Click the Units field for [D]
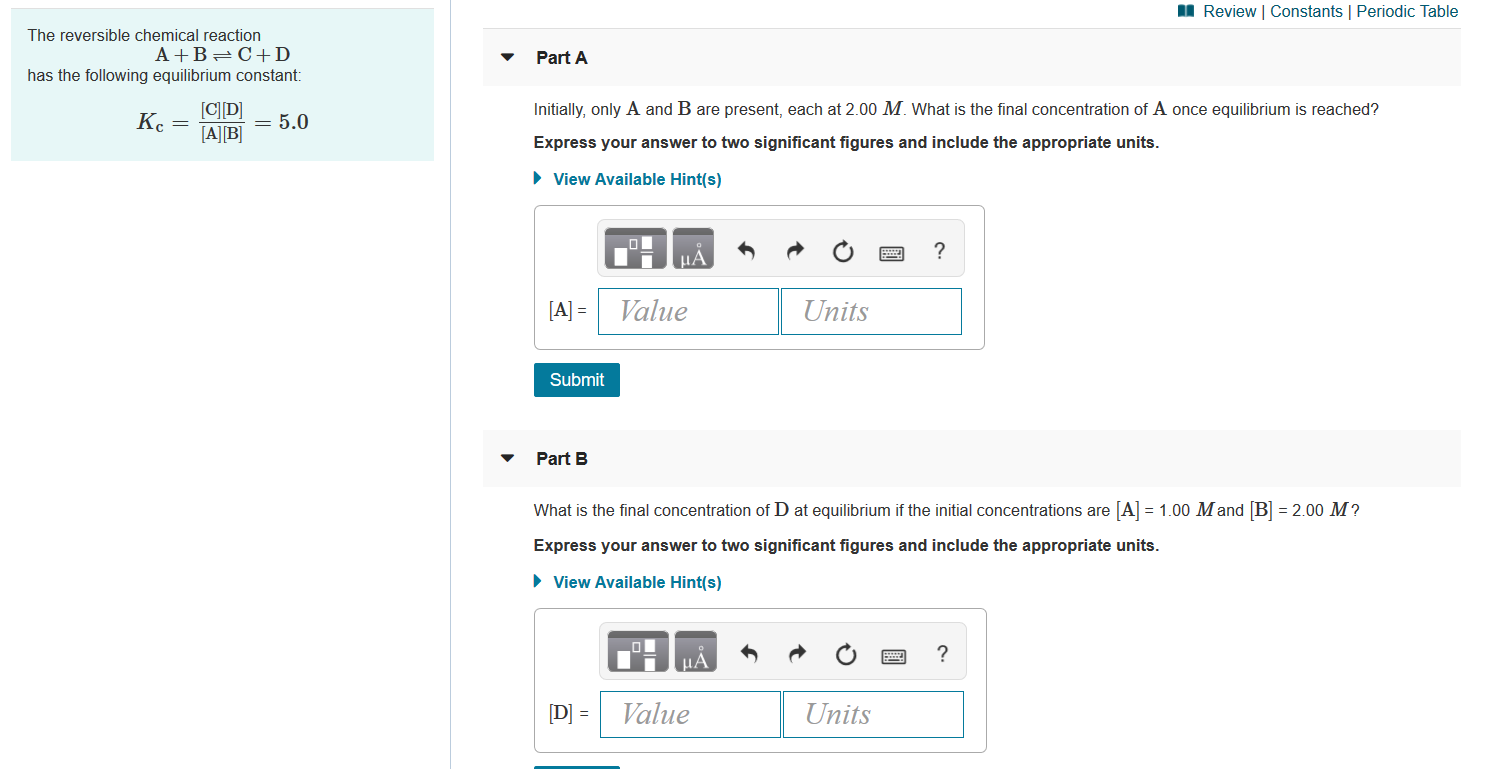This screenshot has height=769, width=1490. [x=872, y=714]
